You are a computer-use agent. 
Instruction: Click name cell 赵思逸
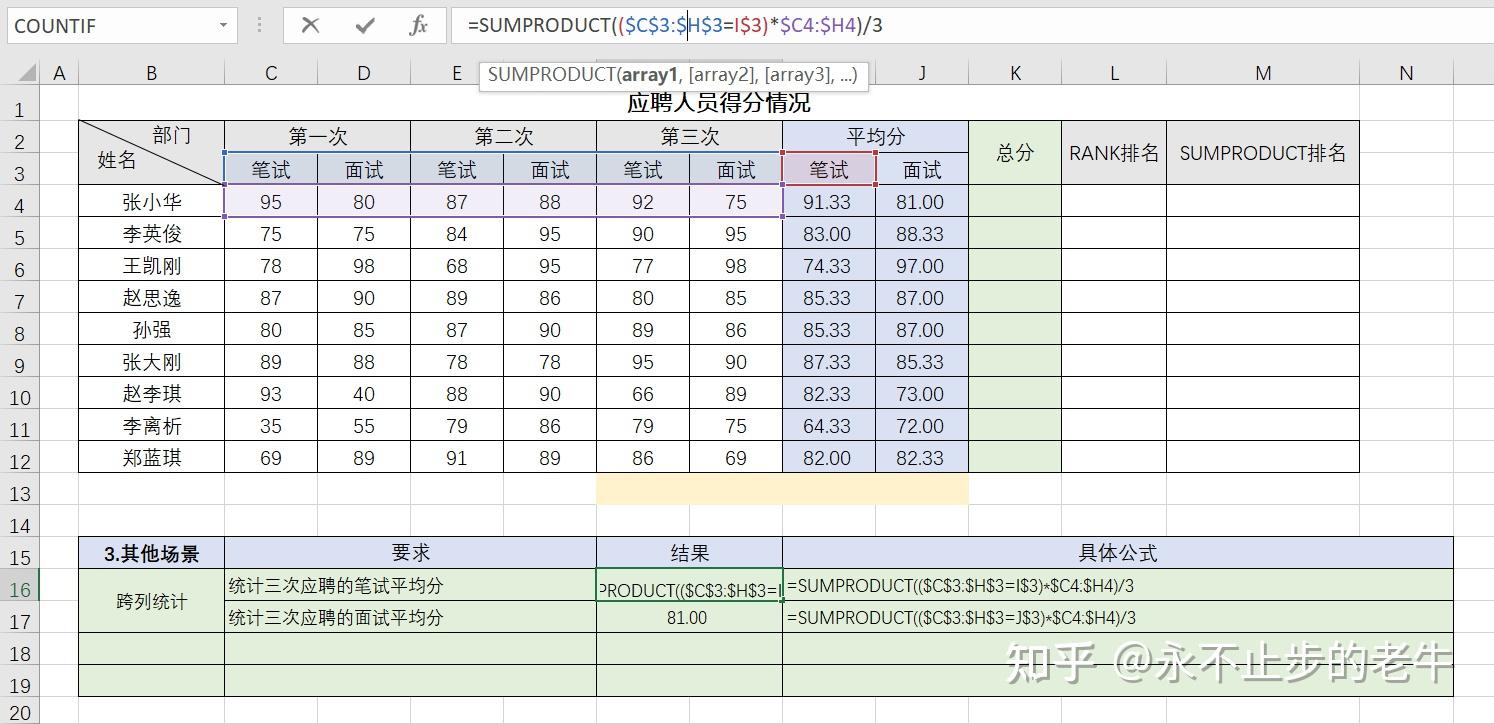point(152,298)
